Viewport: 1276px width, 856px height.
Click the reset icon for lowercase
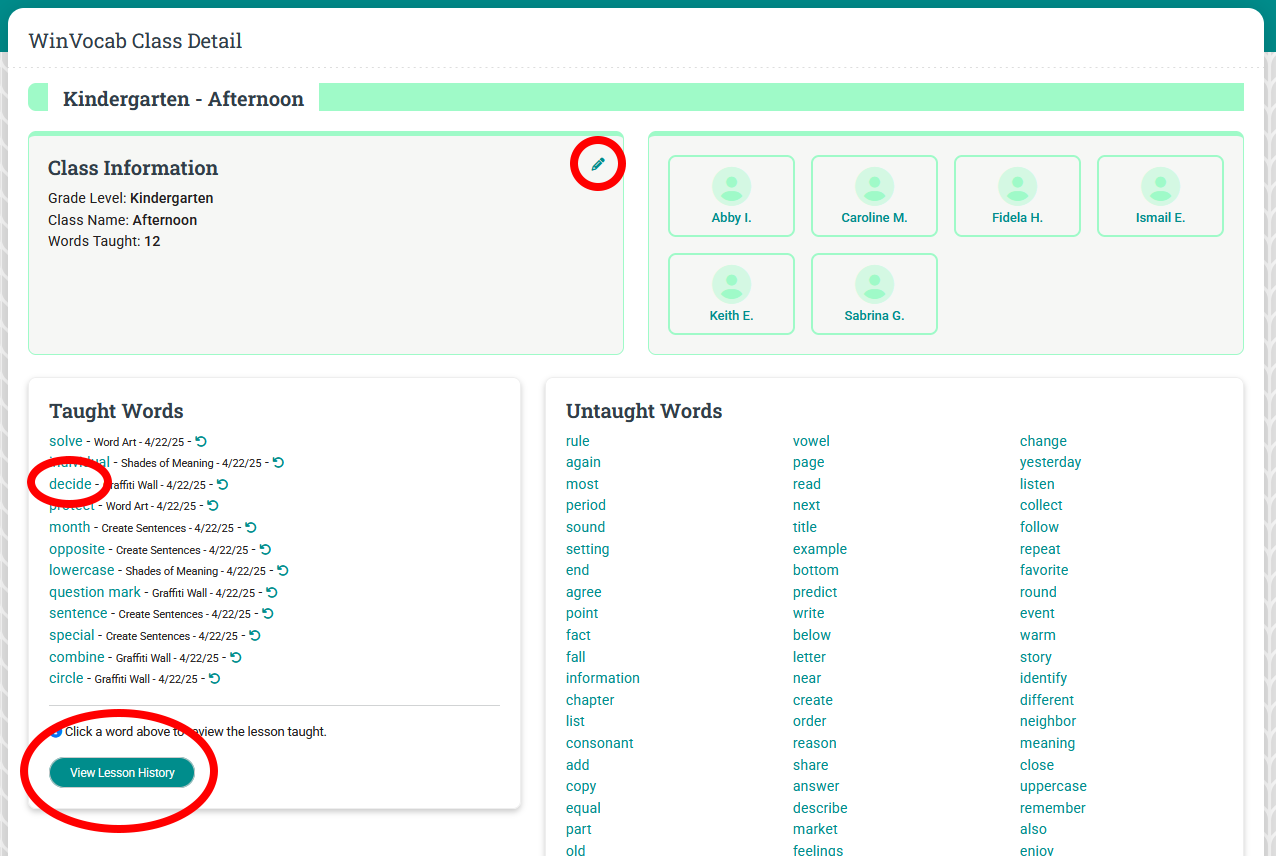pos(283,570)
